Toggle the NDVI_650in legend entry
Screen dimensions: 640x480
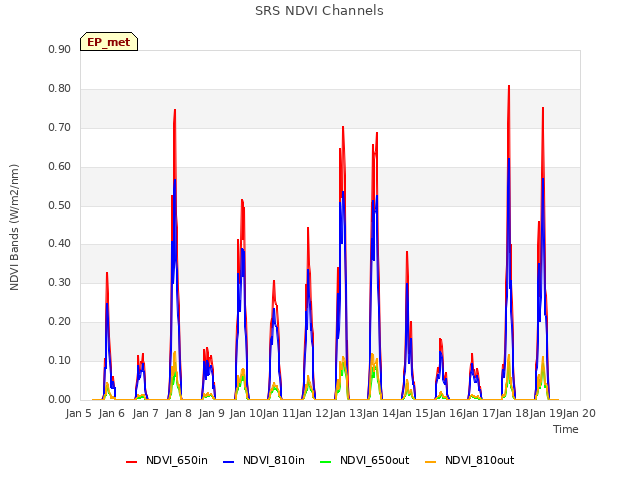(x=167, y=460)
